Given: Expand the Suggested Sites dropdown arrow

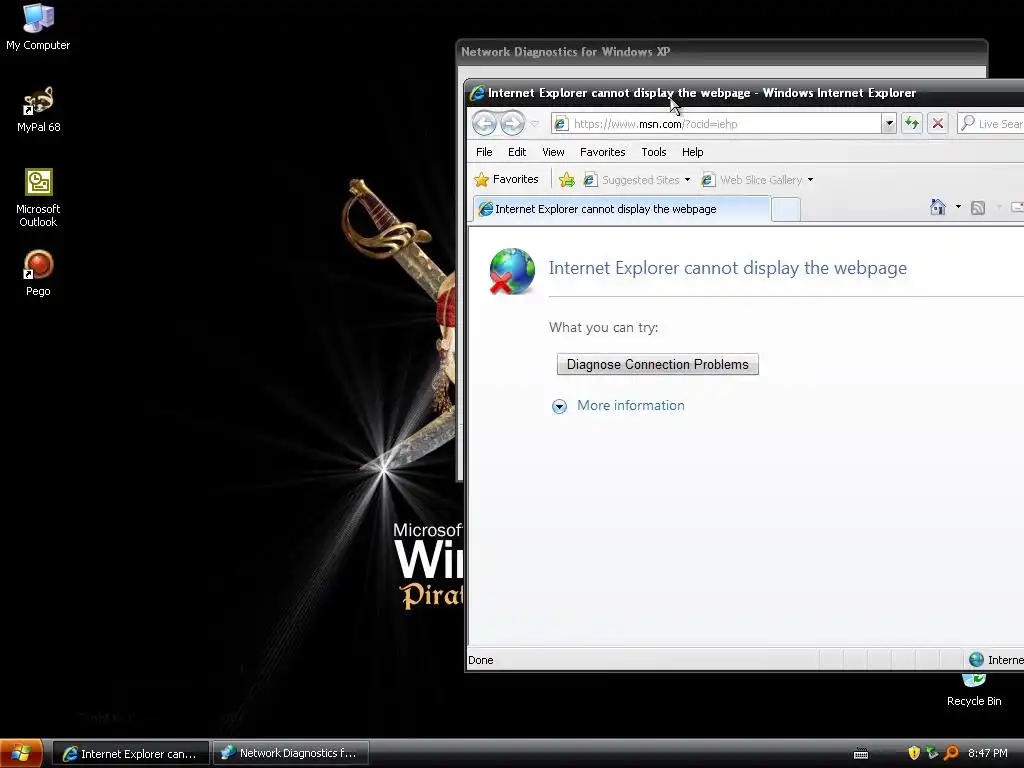Looking at the screenshot, I should (x=687, y=180).
